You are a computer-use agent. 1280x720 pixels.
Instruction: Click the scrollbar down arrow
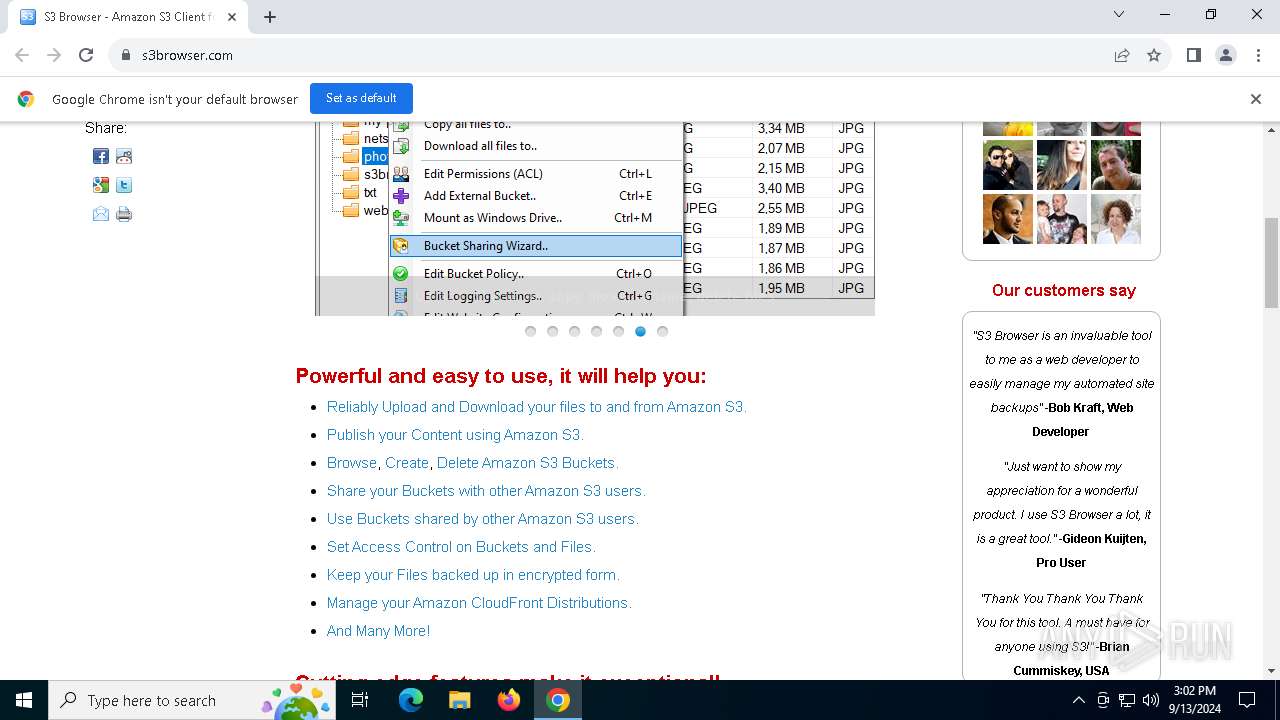[x=1272, y=671]
